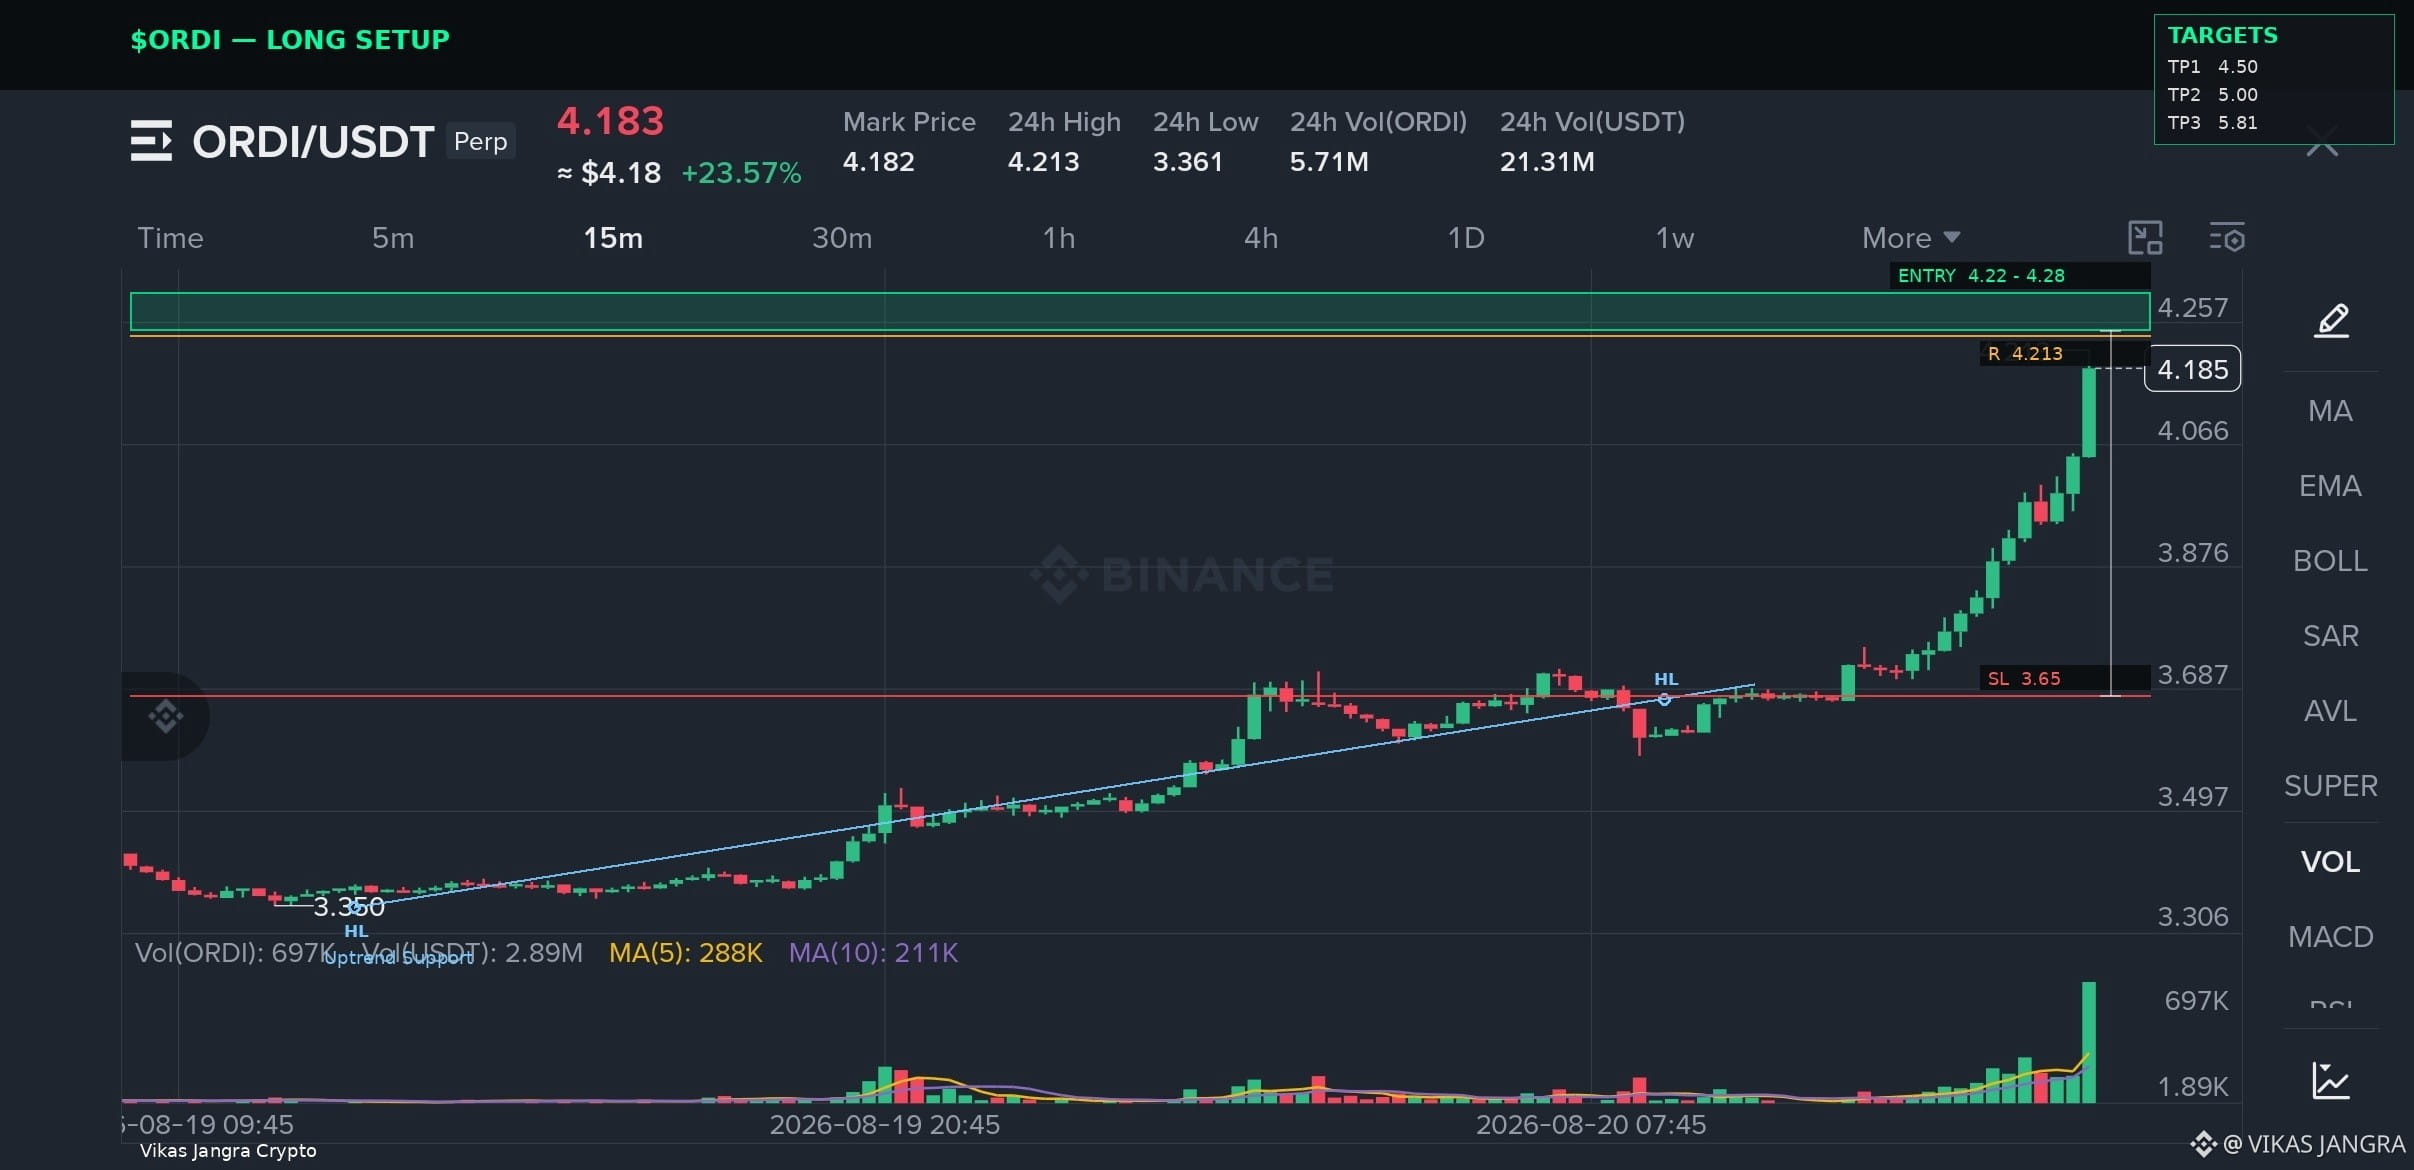Tap the MA(10): 211K volume label
2414x1170 pixels.
(873, 953)
